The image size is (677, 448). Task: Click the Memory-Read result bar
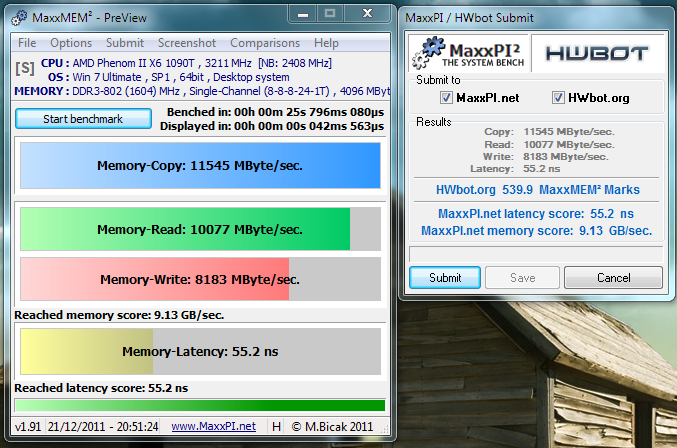pos(200,229)
